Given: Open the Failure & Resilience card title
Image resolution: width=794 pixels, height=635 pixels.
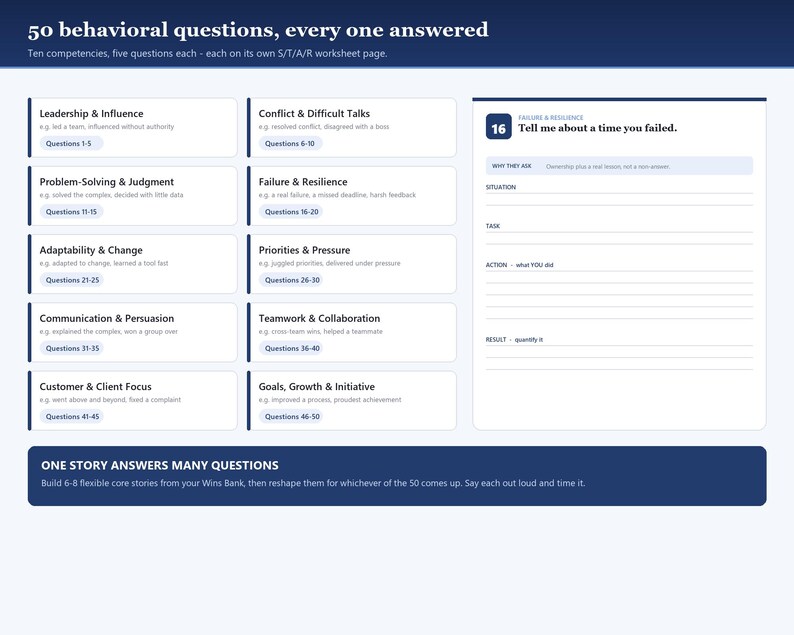Looking at the screenshot, I should pyautogui.click(x=303, y=182).
